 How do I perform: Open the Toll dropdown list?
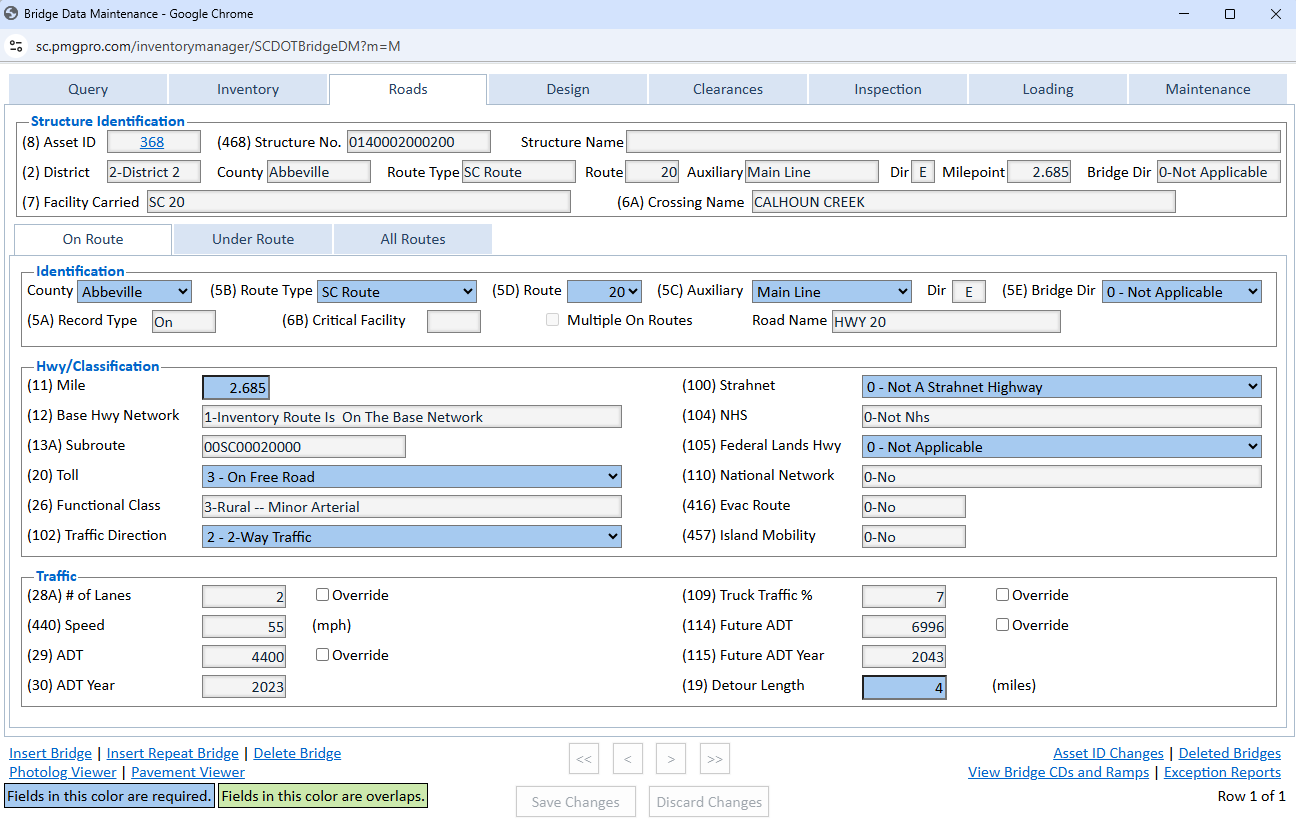tap(411, 477)
